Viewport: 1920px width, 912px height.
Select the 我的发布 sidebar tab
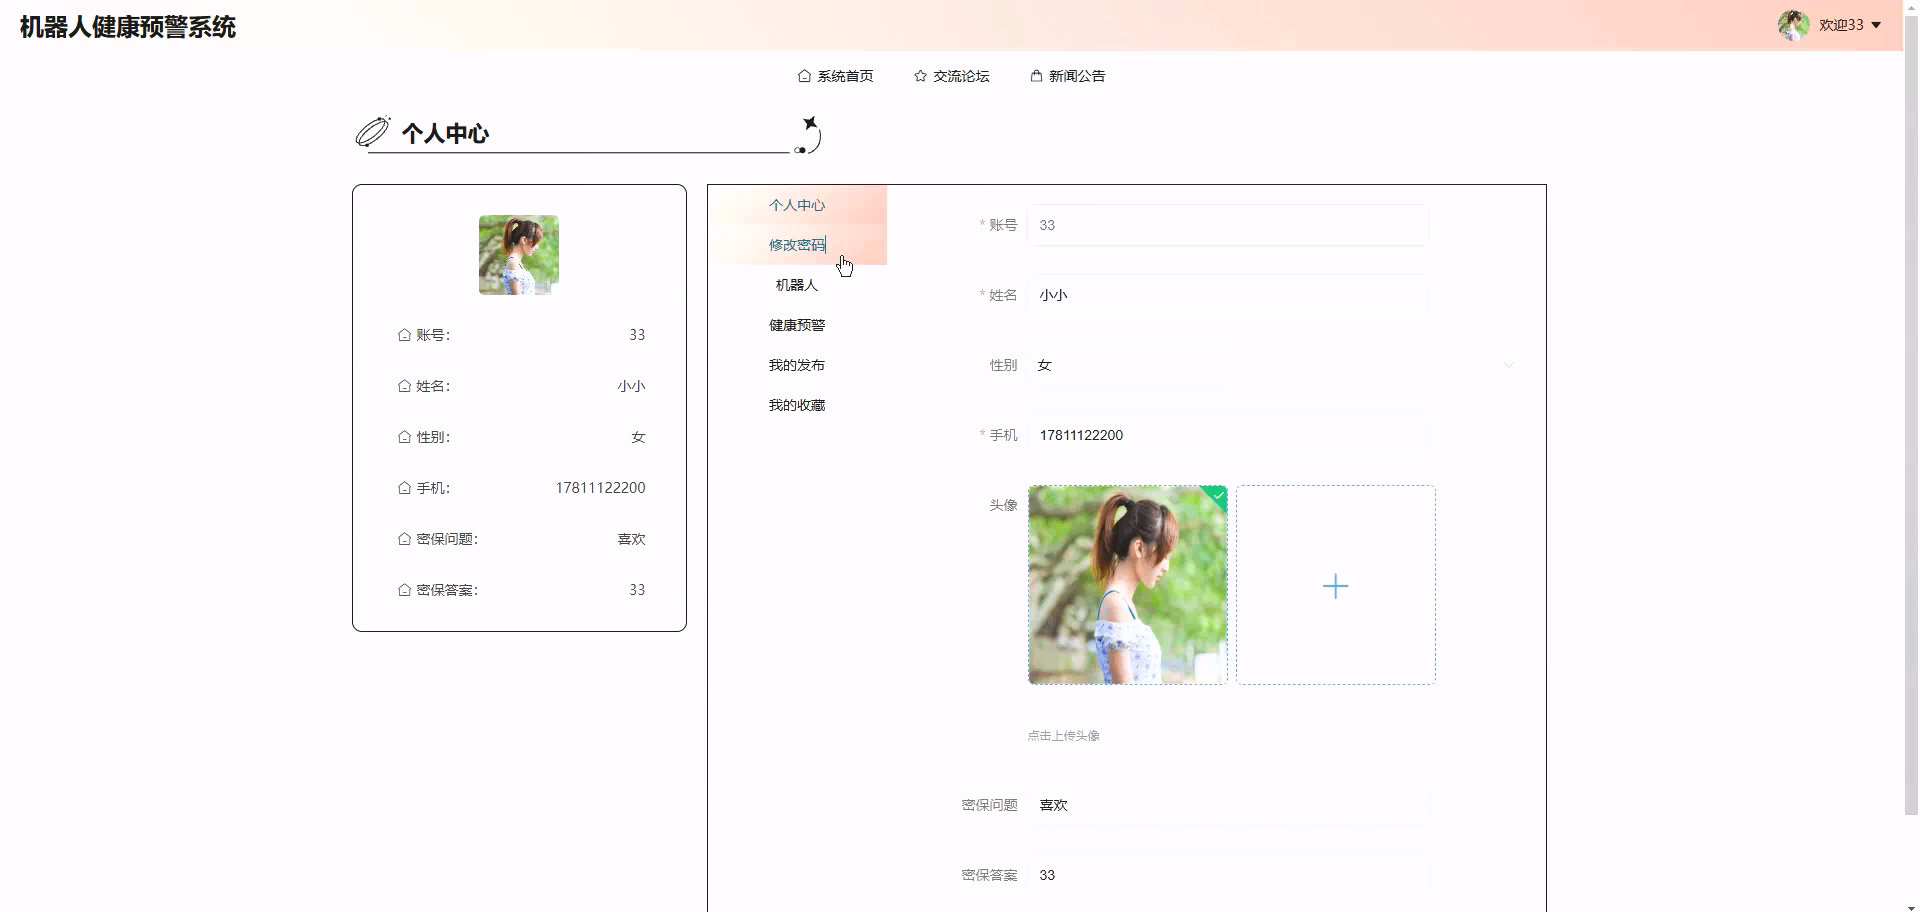797,365
